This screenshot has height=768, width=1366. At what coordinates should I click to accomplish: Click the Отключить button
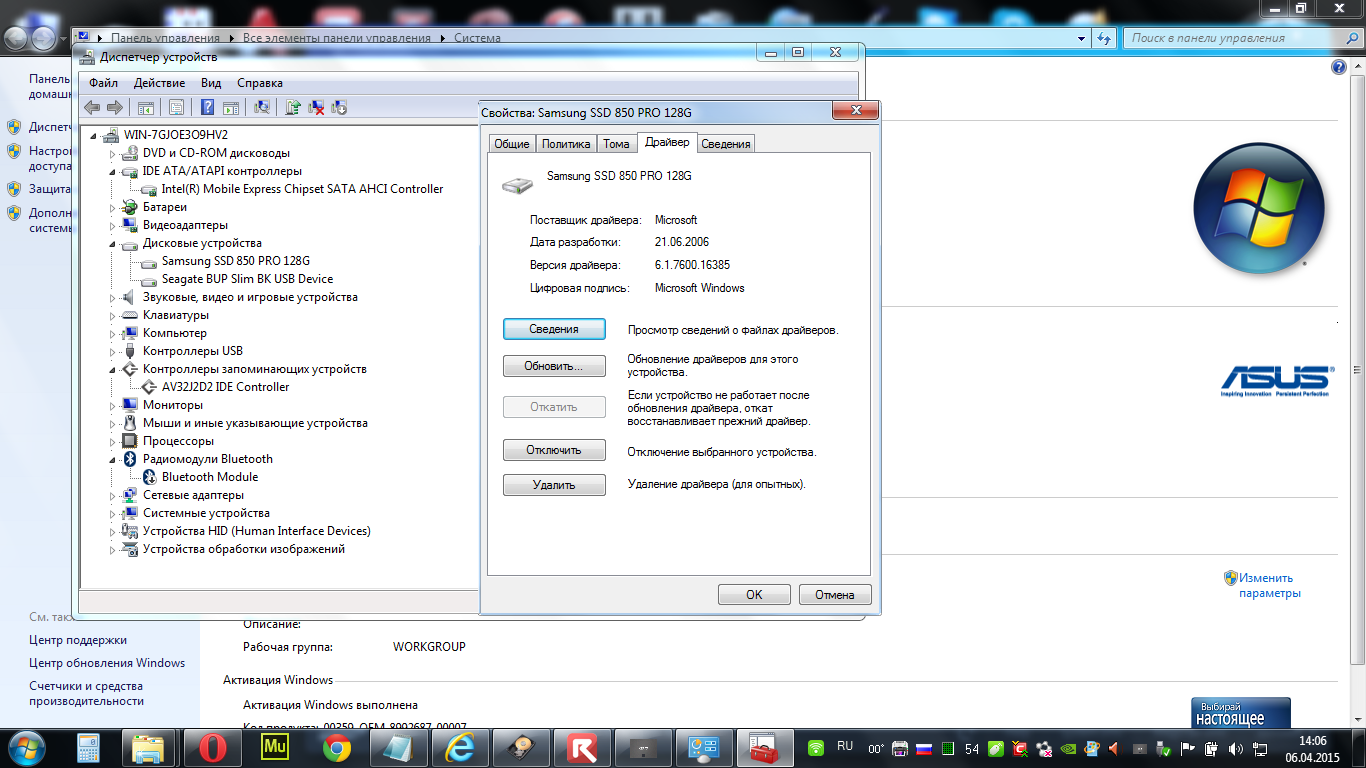coord(554,450)
